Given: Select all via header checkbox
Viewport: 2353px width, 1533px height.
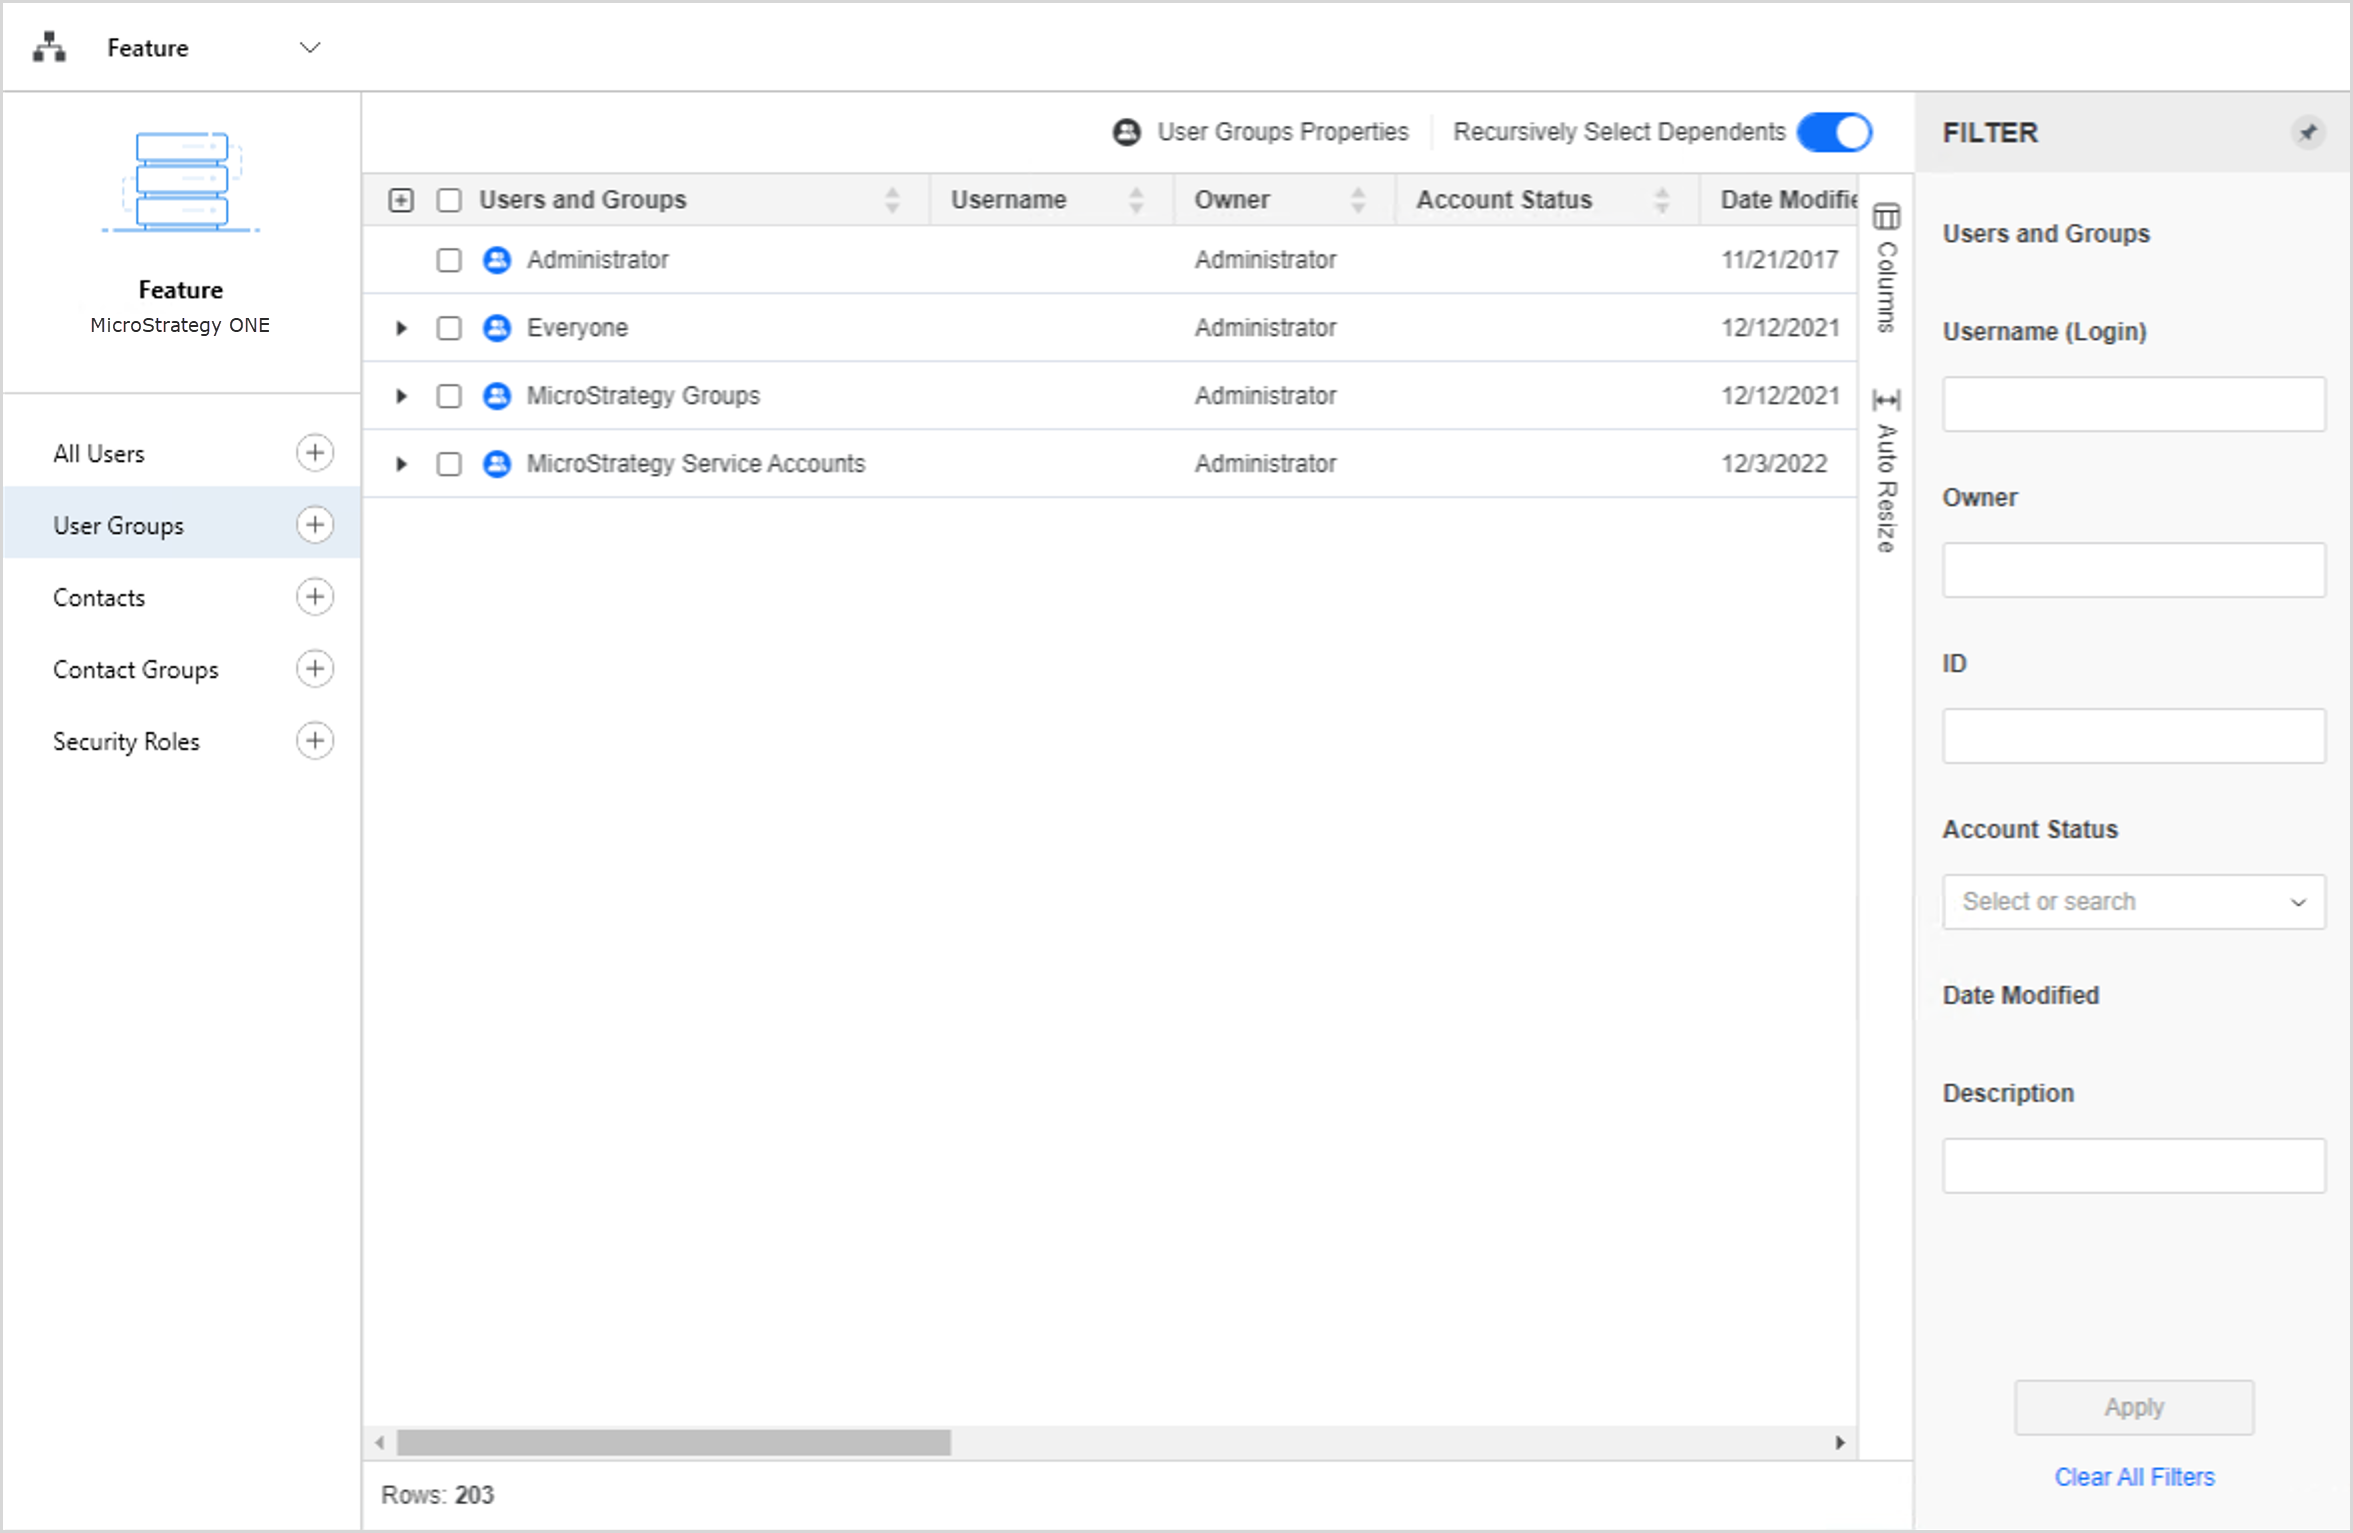Looking at the screenshot, I should pyautogui.click(x=449, y=200).
